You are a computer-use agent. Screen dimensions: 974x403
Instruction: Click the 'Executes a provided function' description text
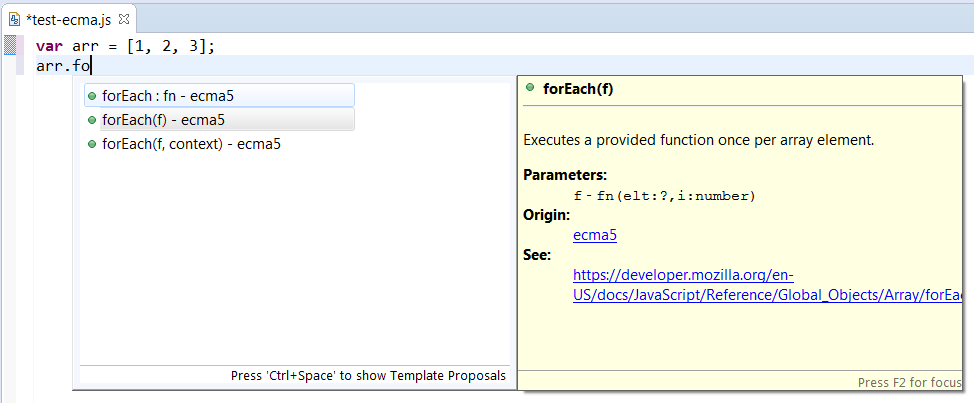[x=699, y=140]
